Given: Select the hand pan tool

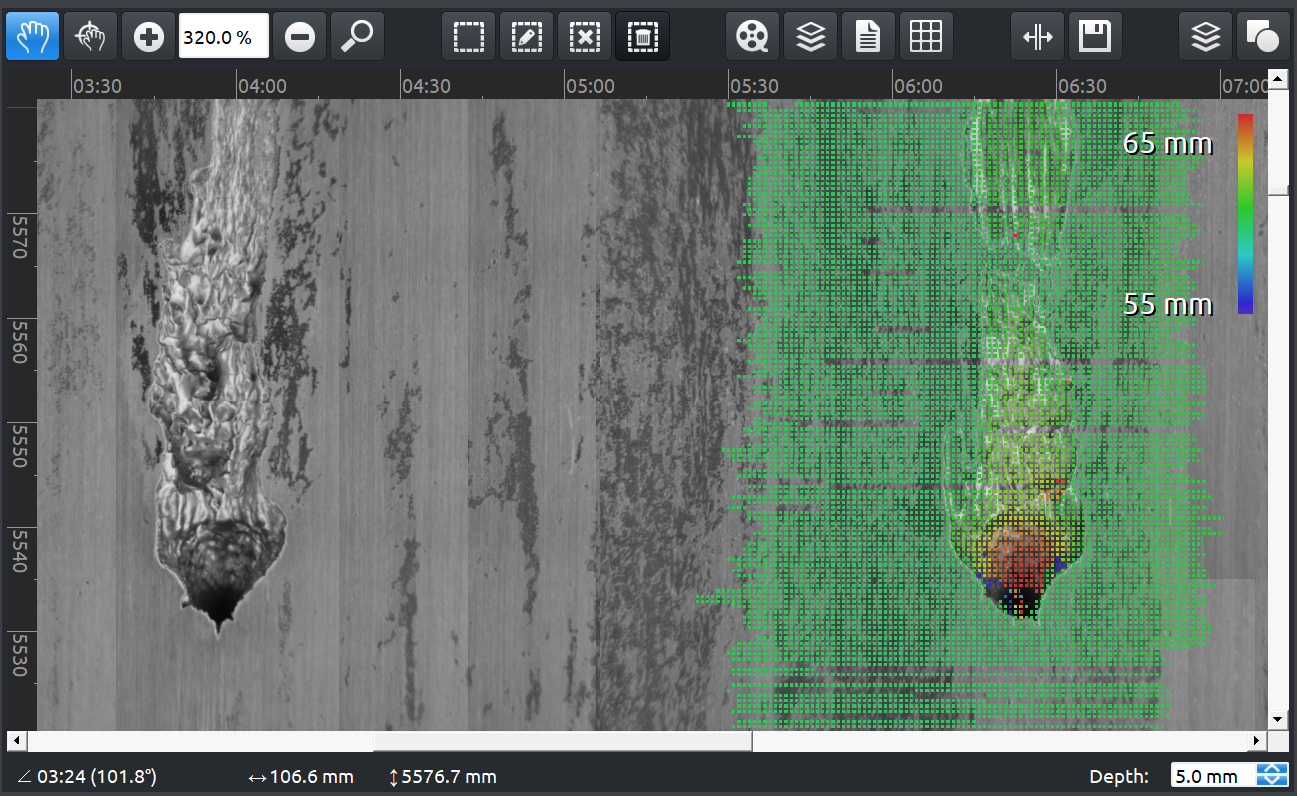Looking at the screenshot, I should point(32,37).
